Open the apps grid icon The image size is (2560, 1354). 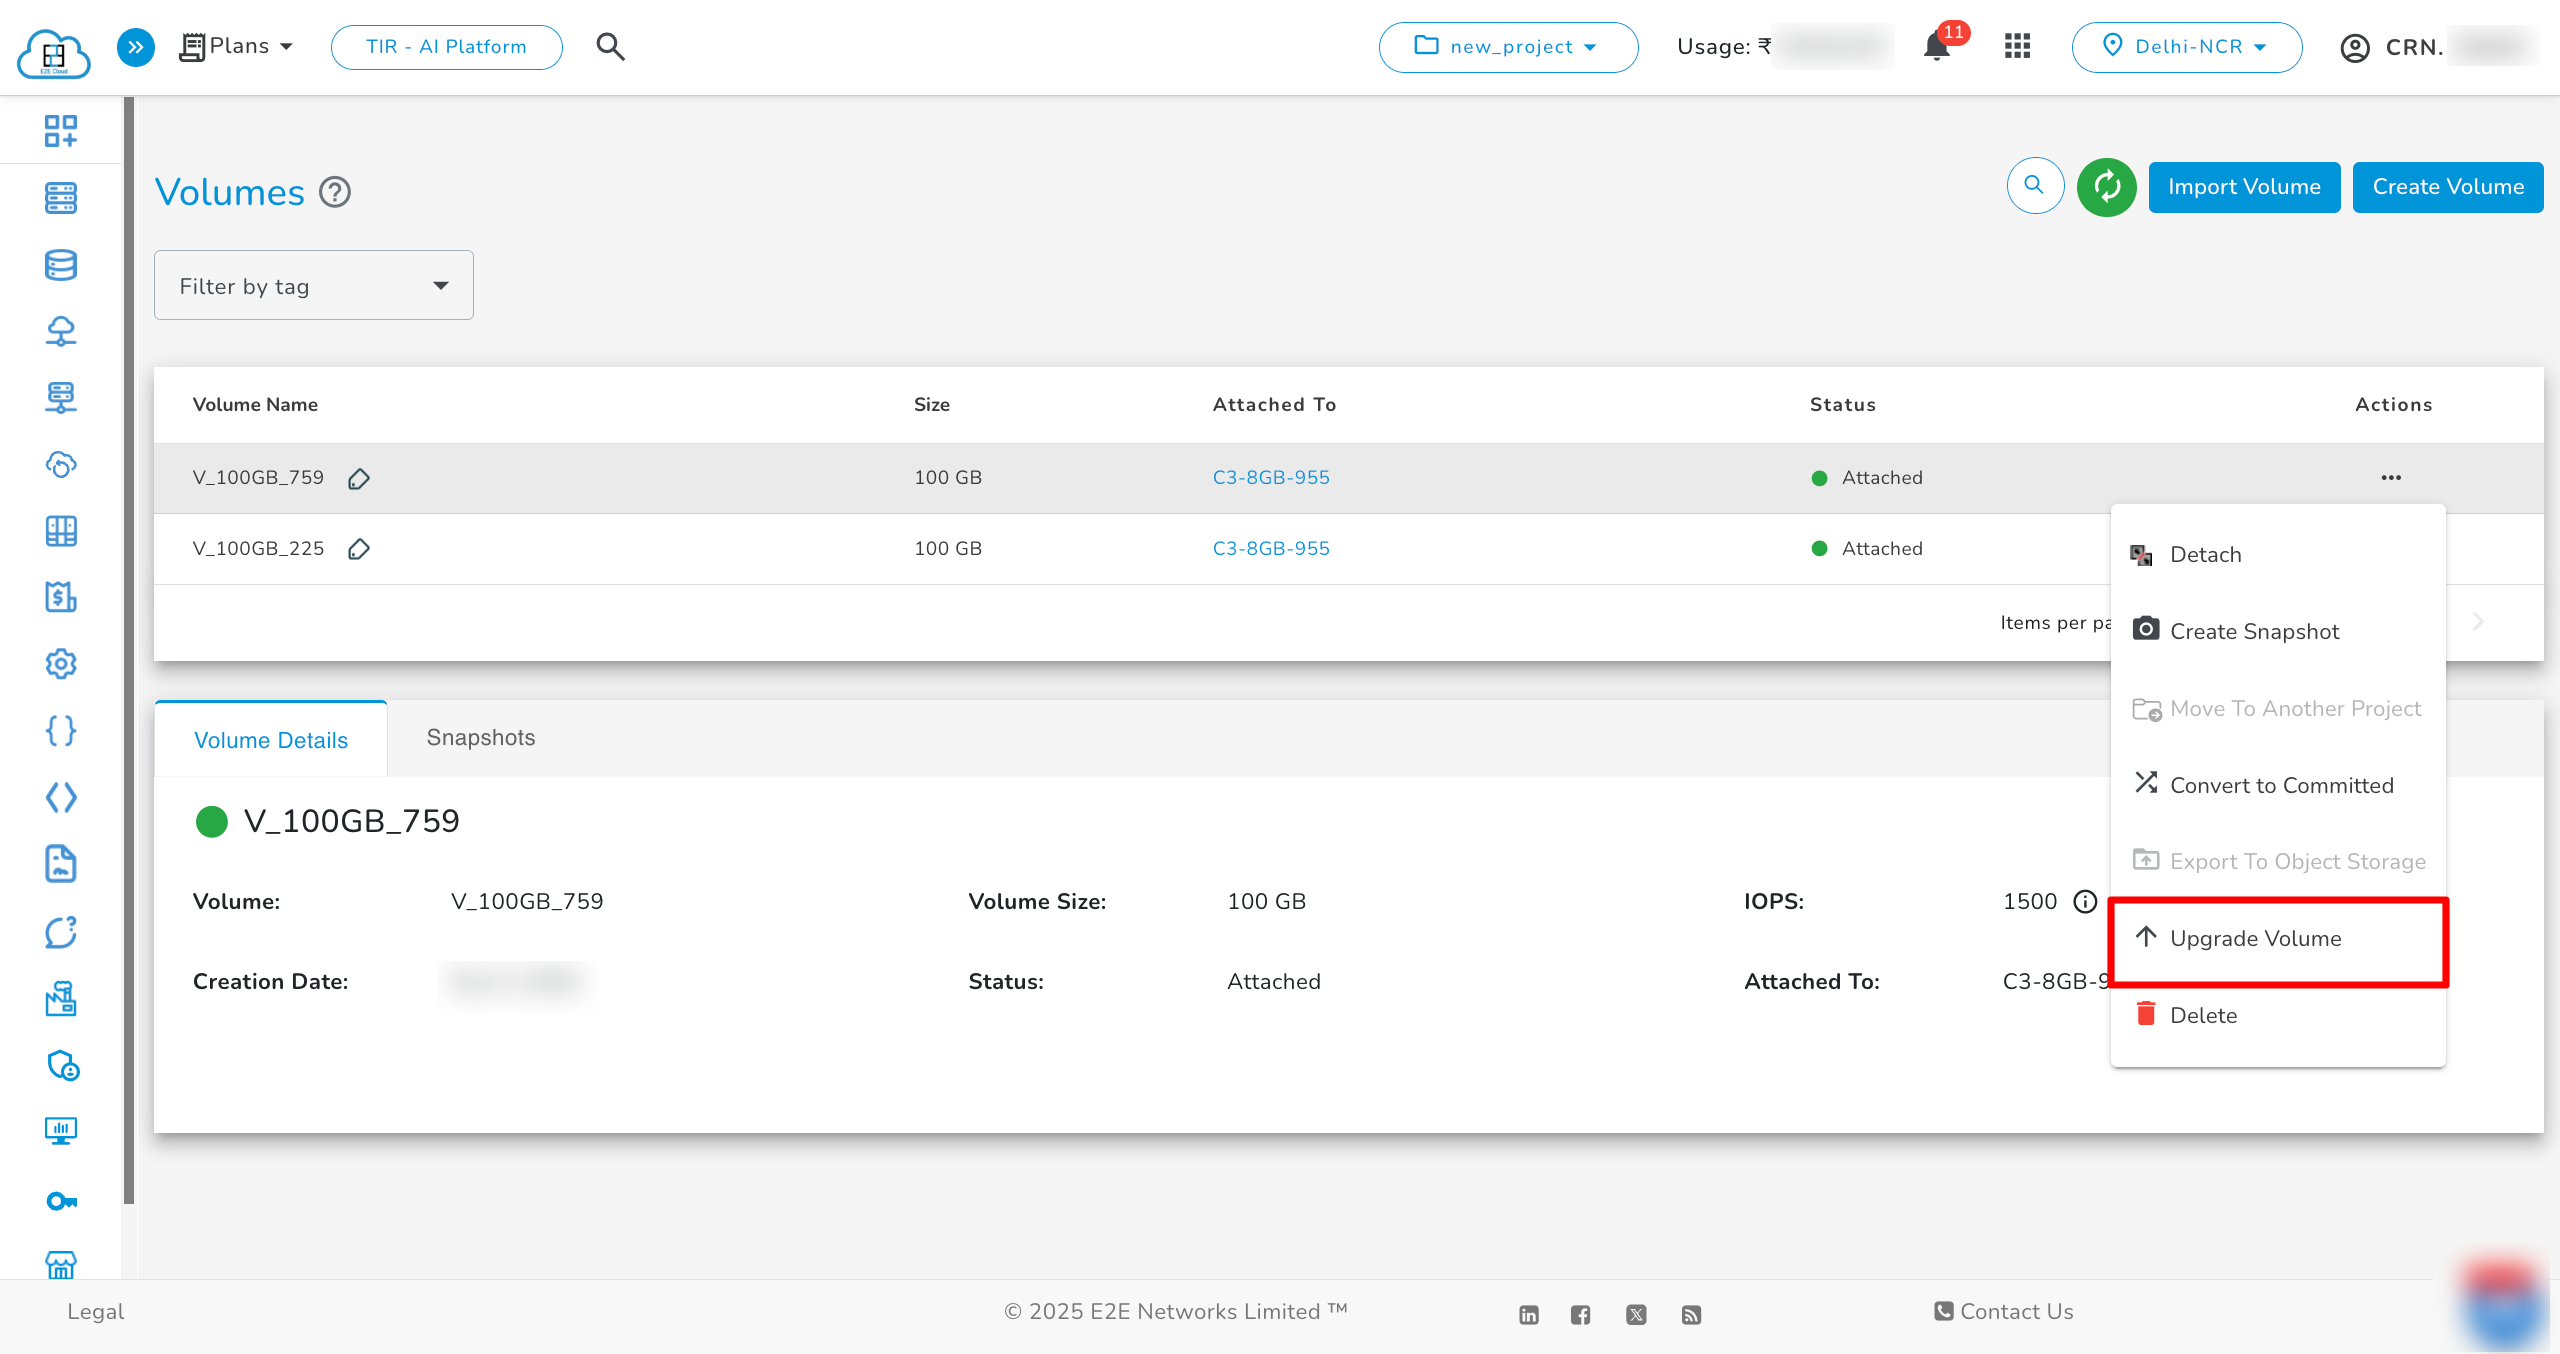pos(2017,47)
